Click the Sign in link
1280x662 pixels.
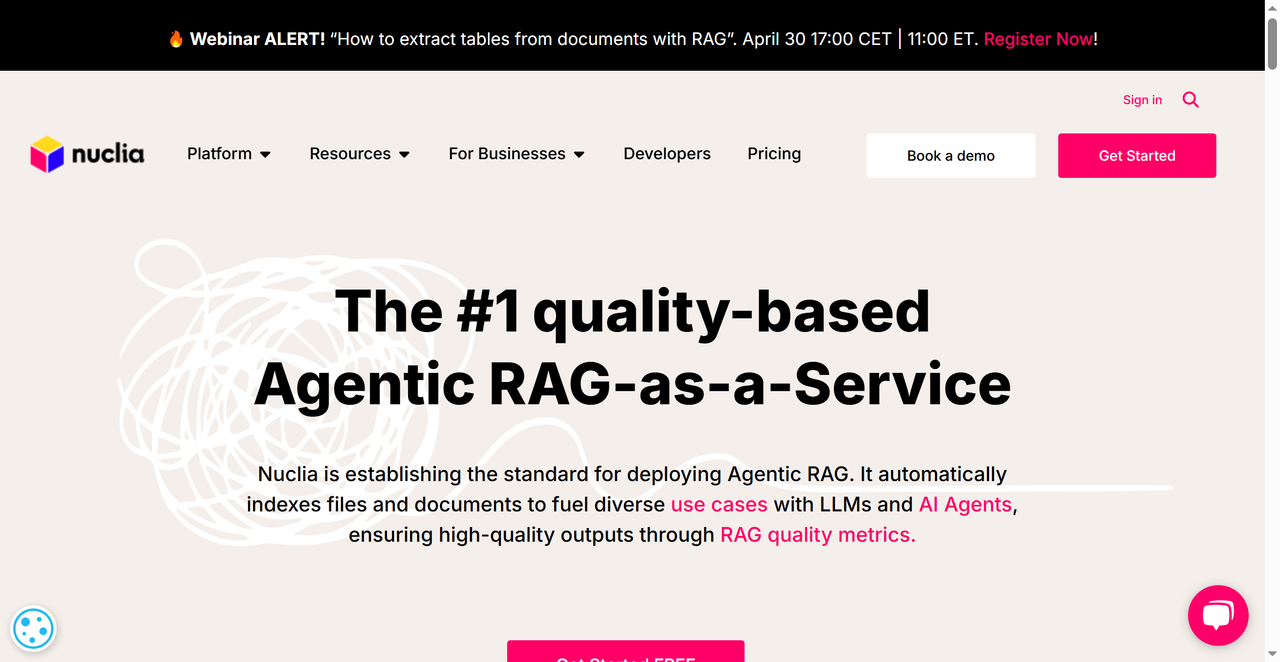click(x=1142, y=100)
